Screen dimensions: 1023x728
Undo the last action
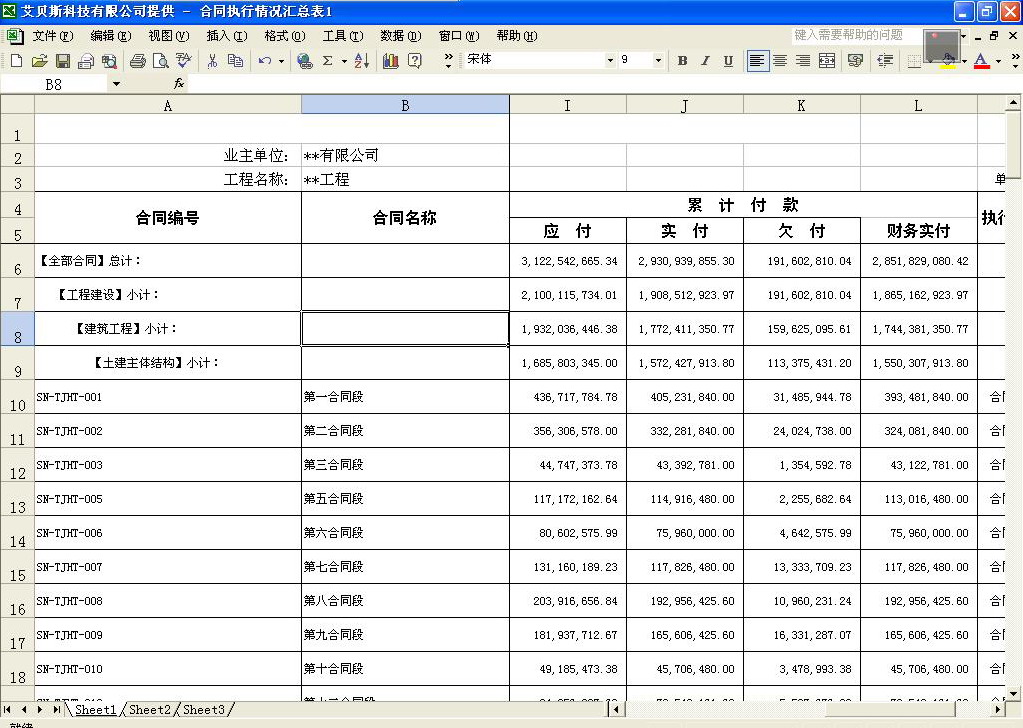265,61
